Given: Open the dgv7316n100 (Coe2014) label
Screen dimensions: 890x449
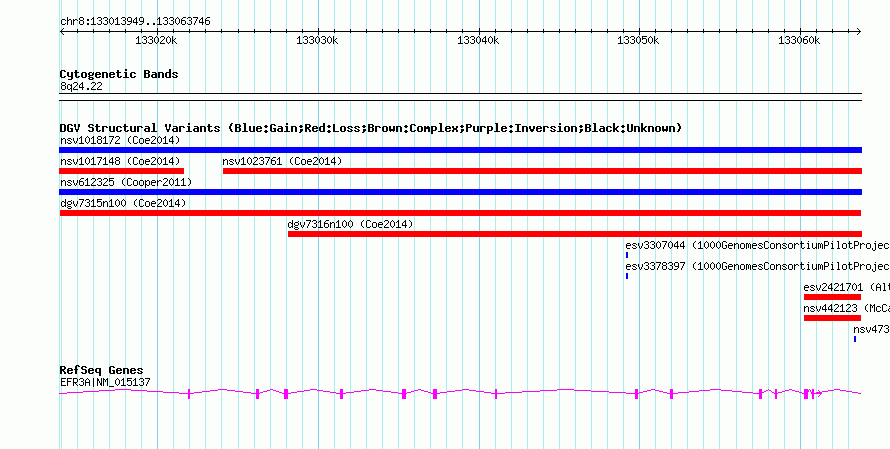Looking at the screenshot, I should (350, 224).
